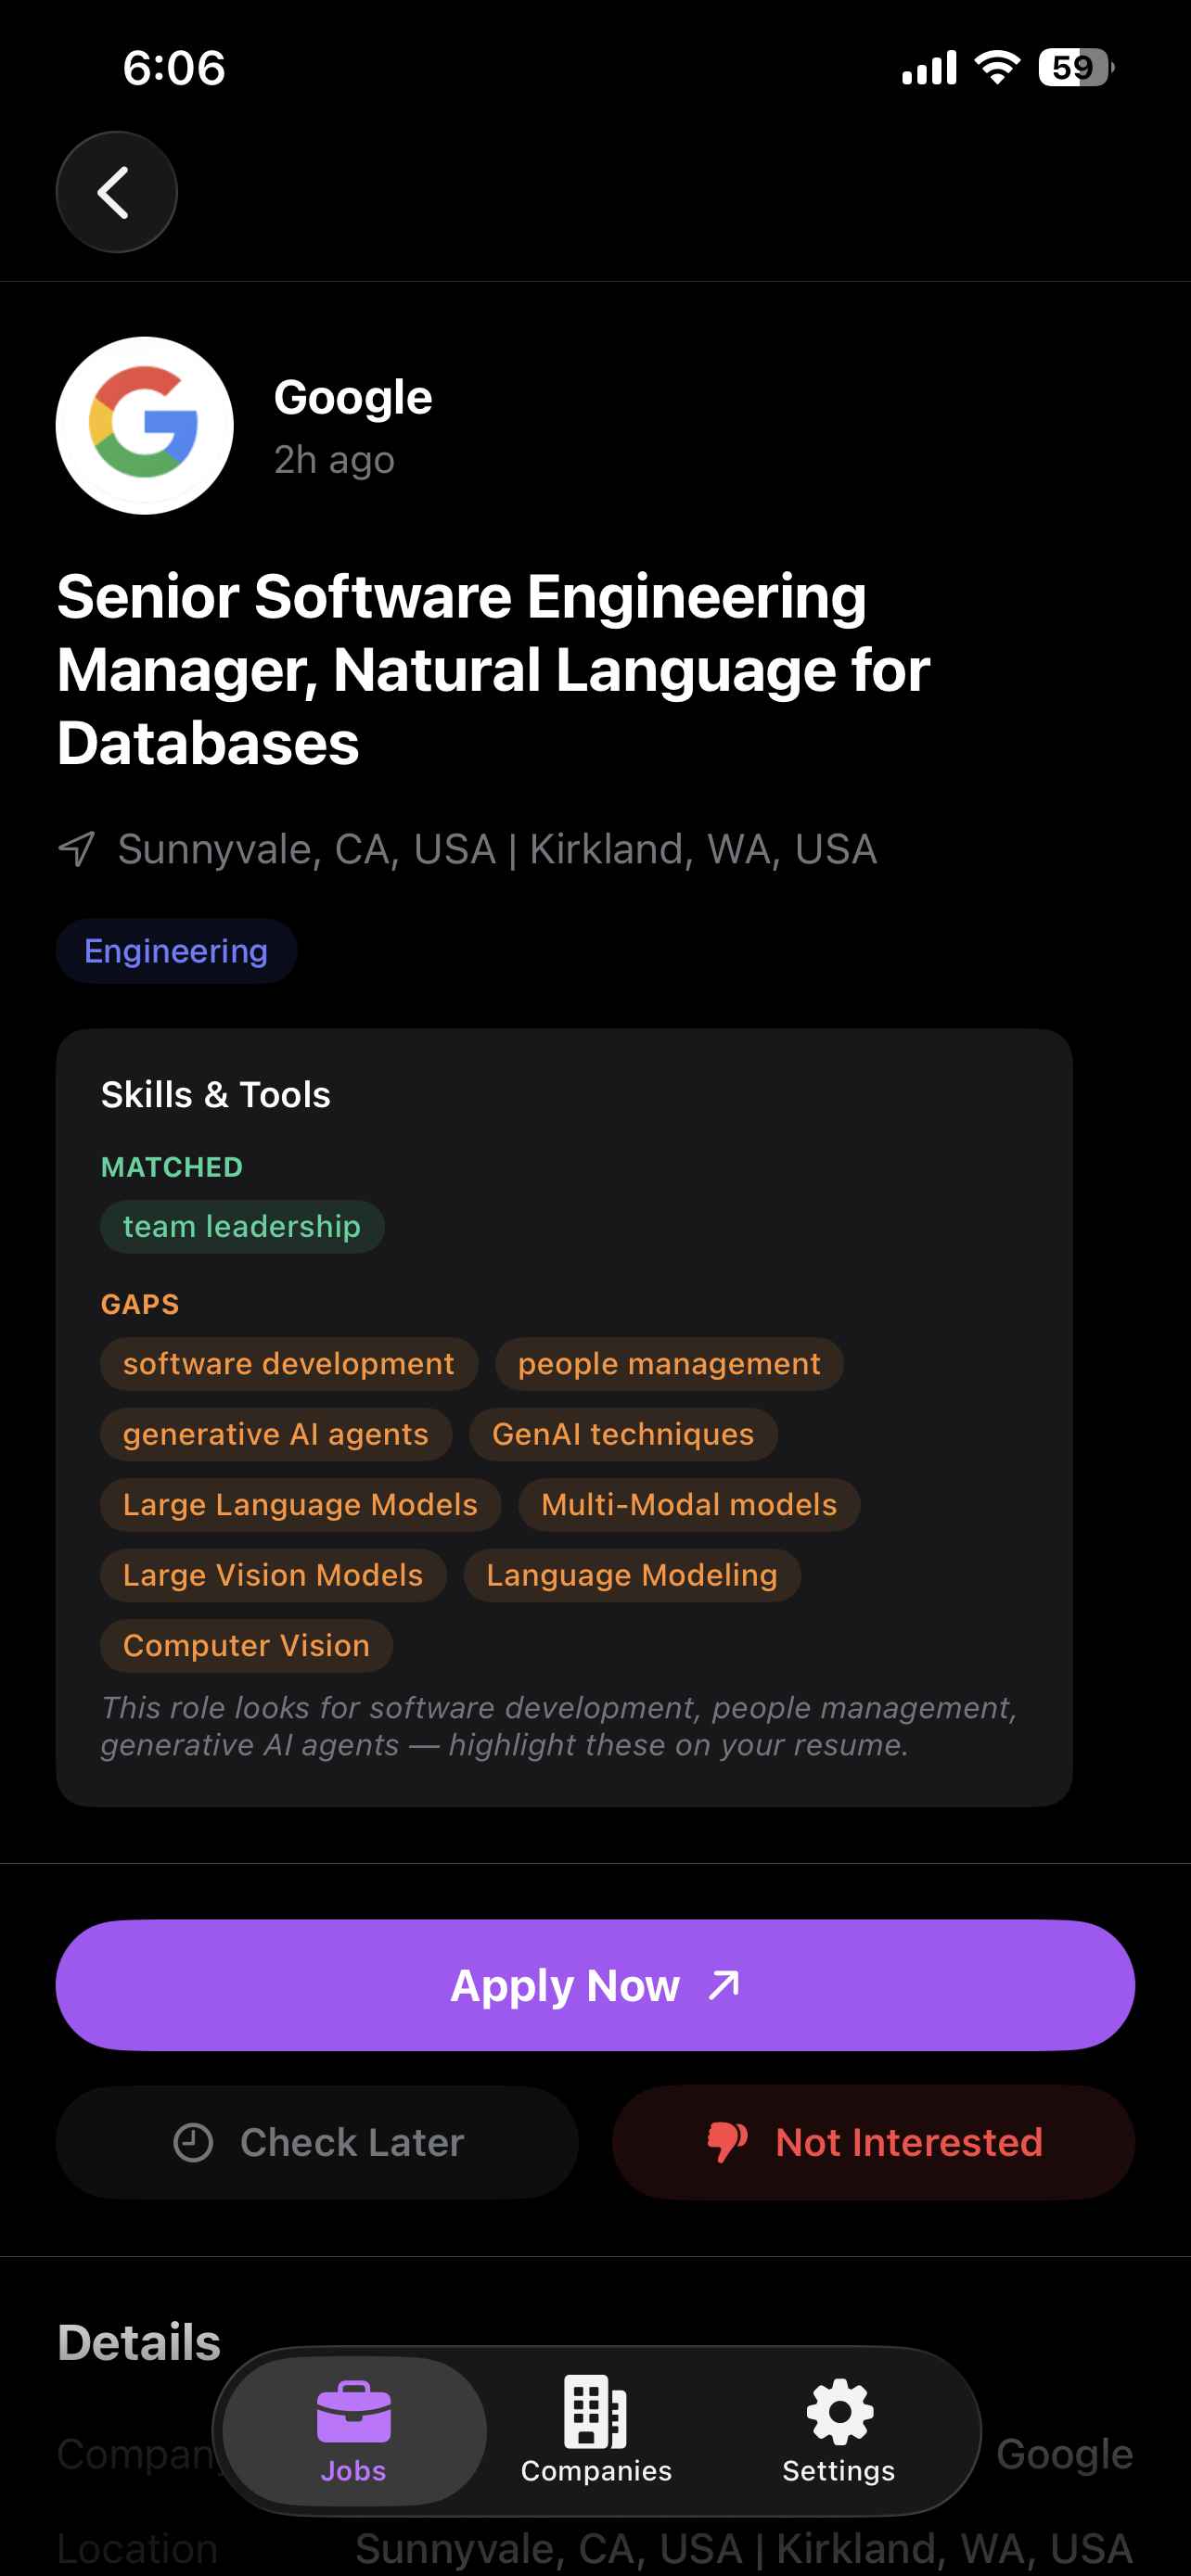
Task: Tap the location arrow icon
Action: (x=77, y=850)
